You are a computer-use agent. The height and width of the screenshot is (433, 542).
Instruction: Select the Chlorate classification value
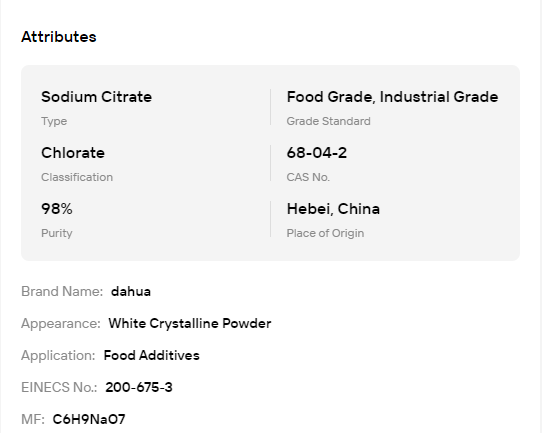click(73, 153)
